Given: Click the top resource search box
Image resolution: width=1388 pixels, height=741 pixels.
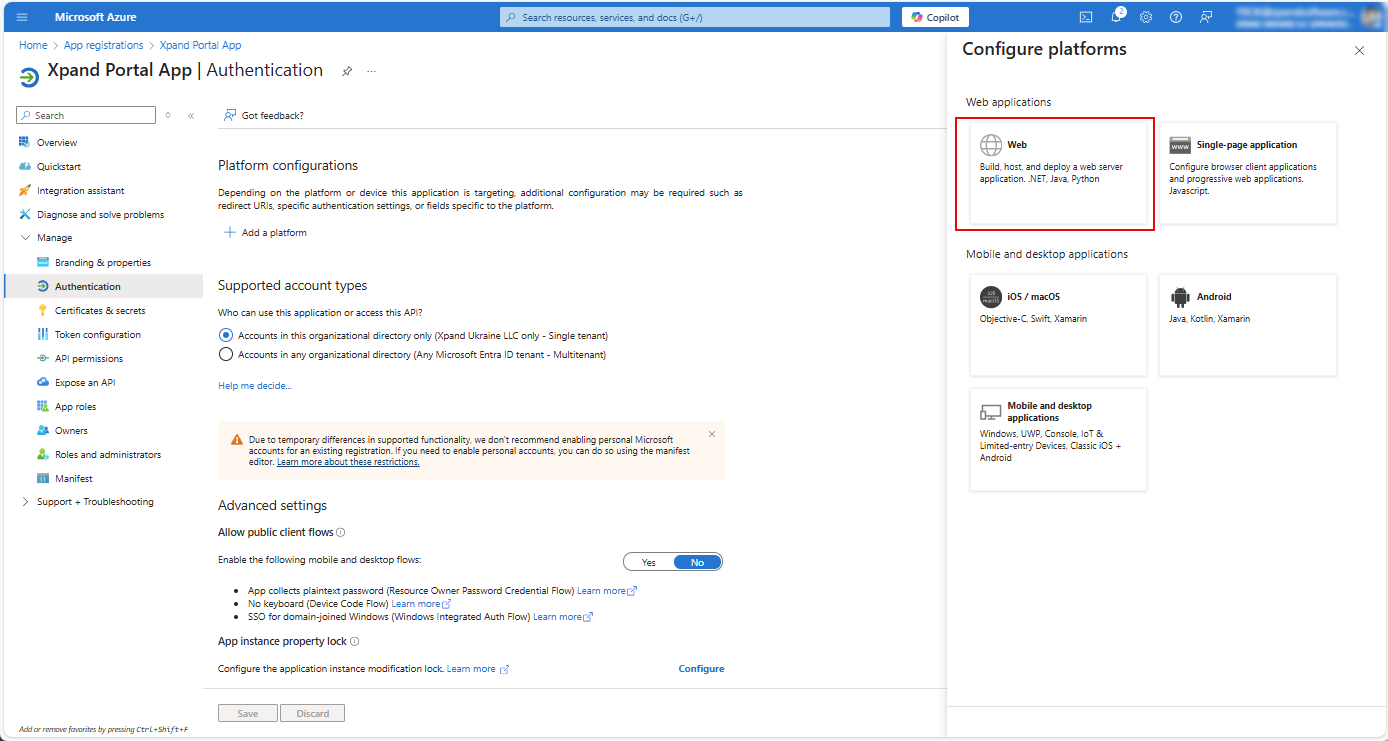Looking at the screenshot, I should 695,17.
